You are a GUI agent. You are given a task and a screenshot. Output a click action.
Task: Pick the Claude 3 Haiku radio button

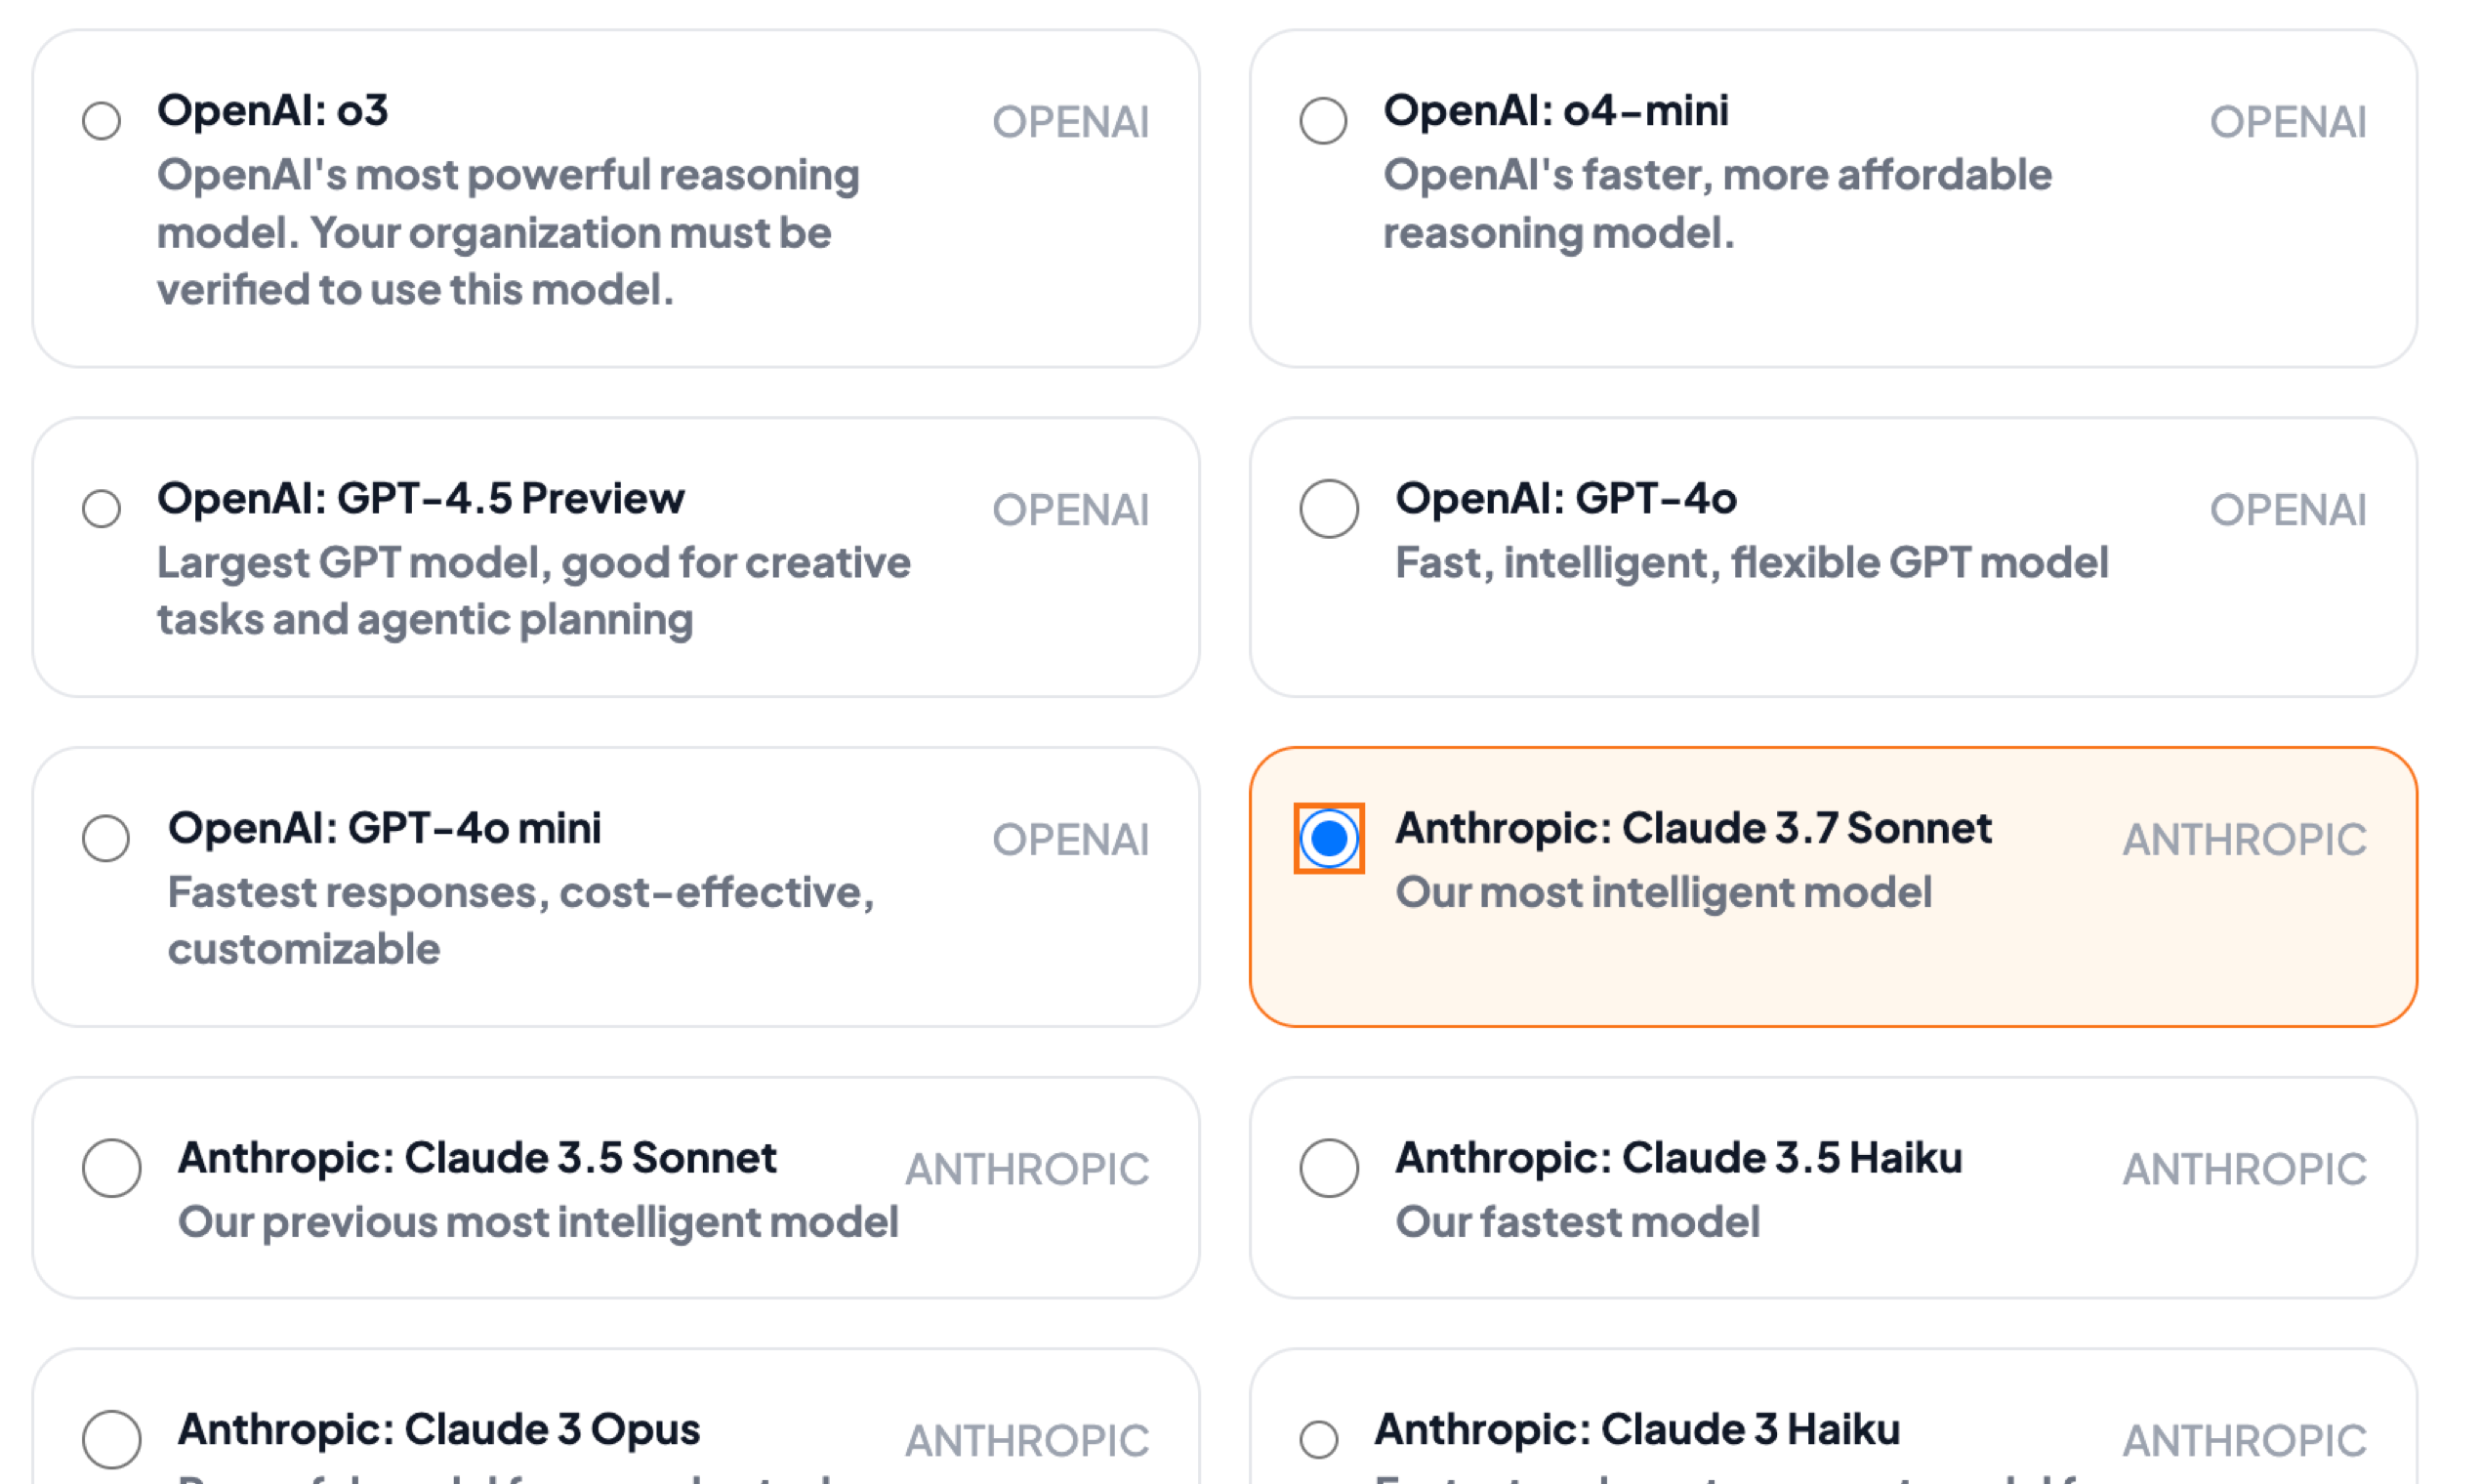(1319, 1440)
